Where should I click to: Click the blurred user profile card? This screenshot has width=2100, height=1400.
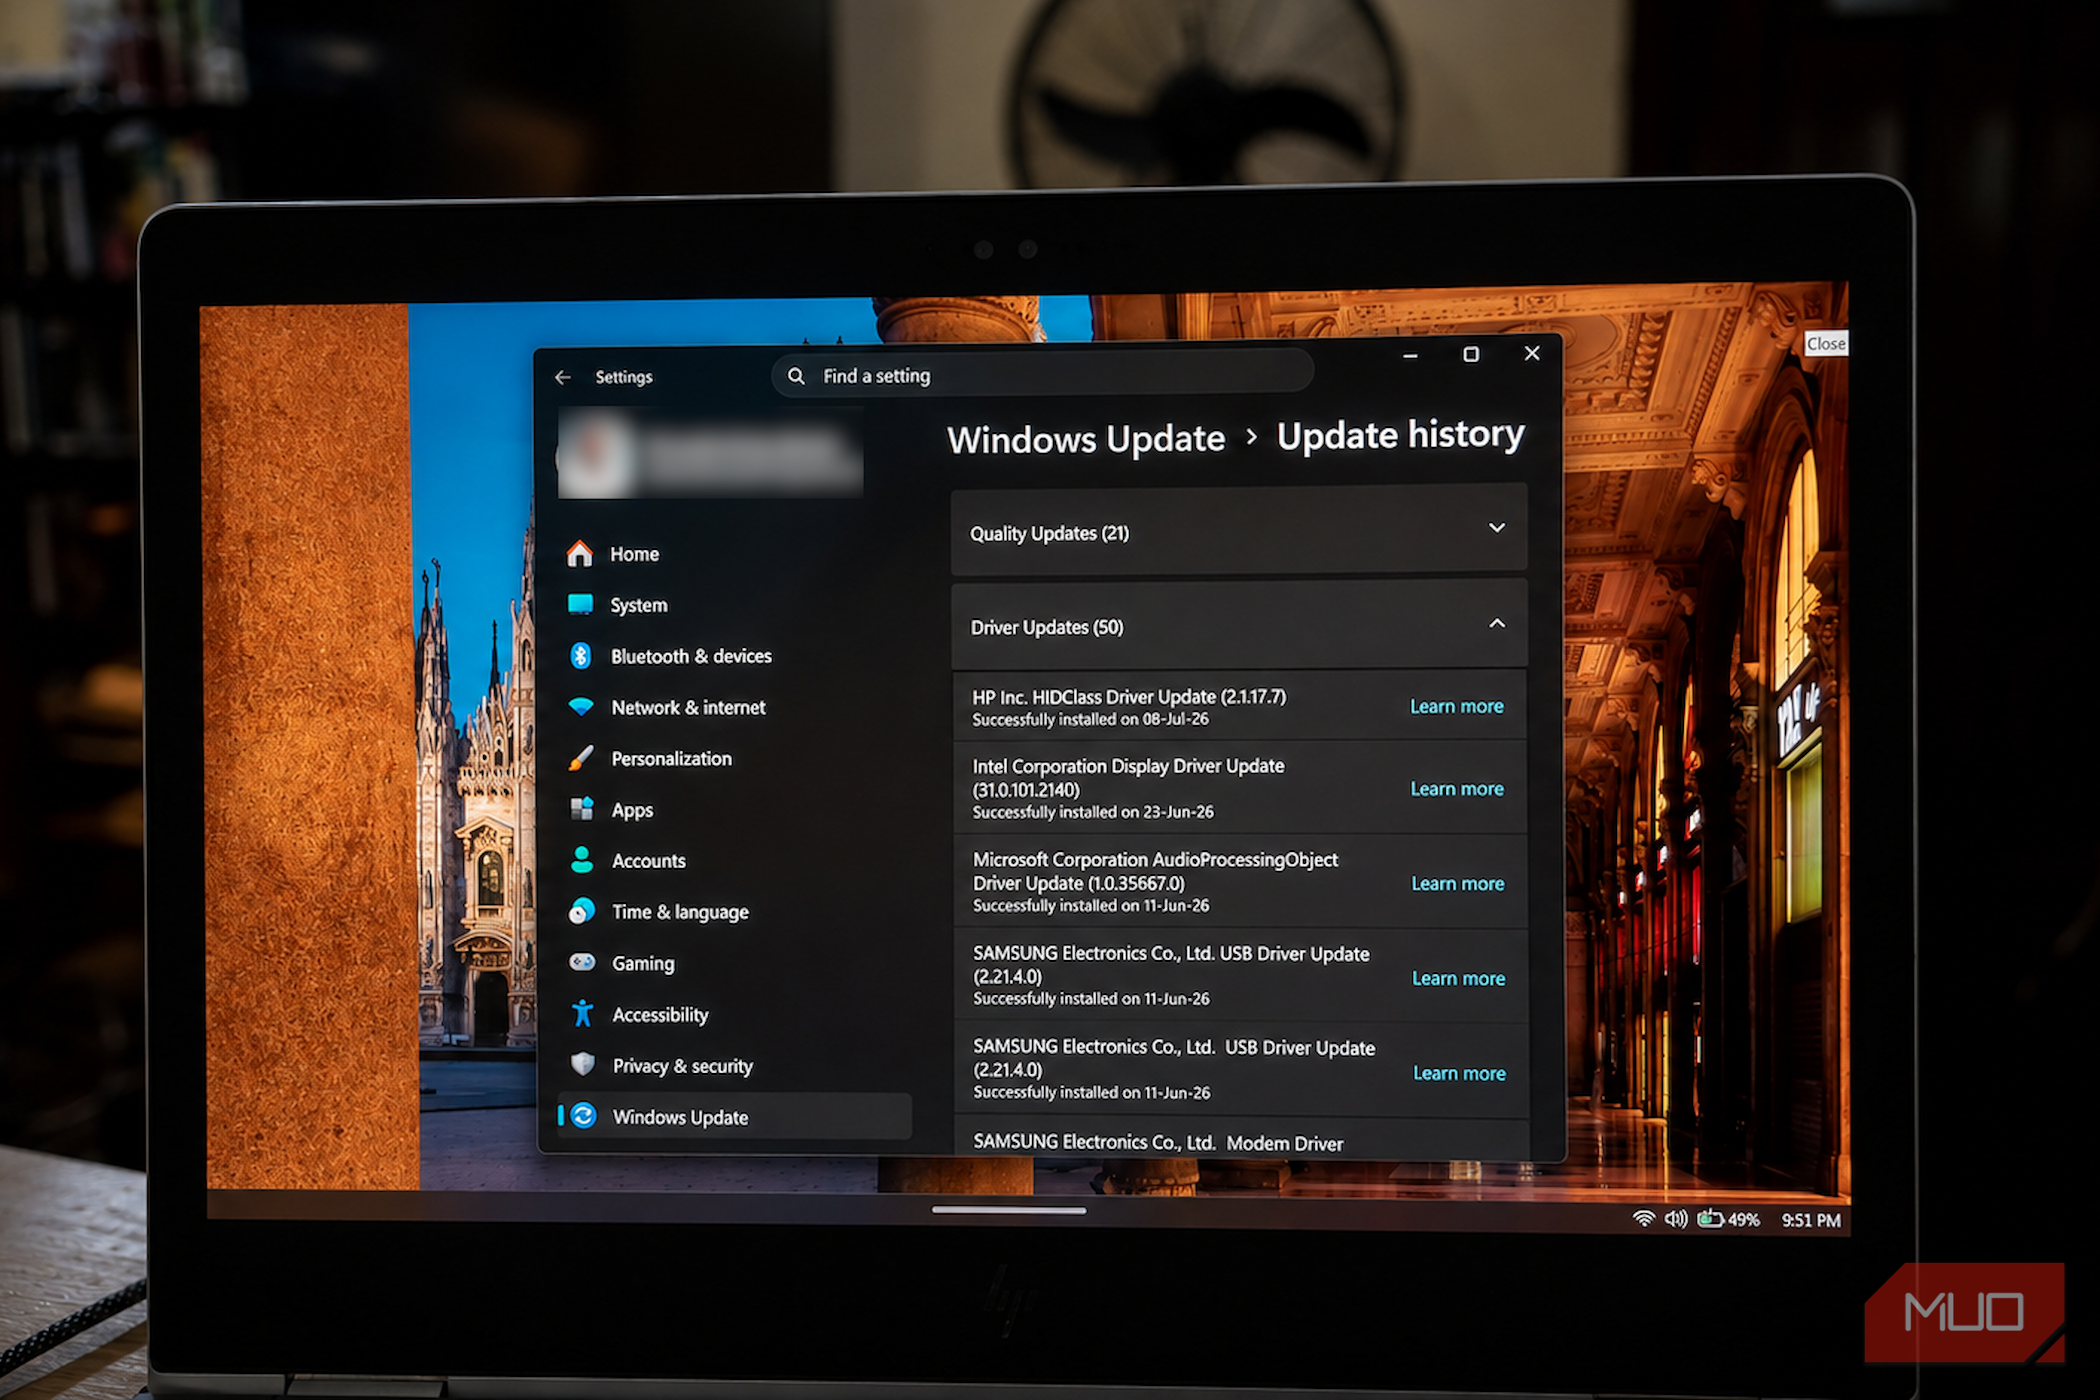click(710, 454)
